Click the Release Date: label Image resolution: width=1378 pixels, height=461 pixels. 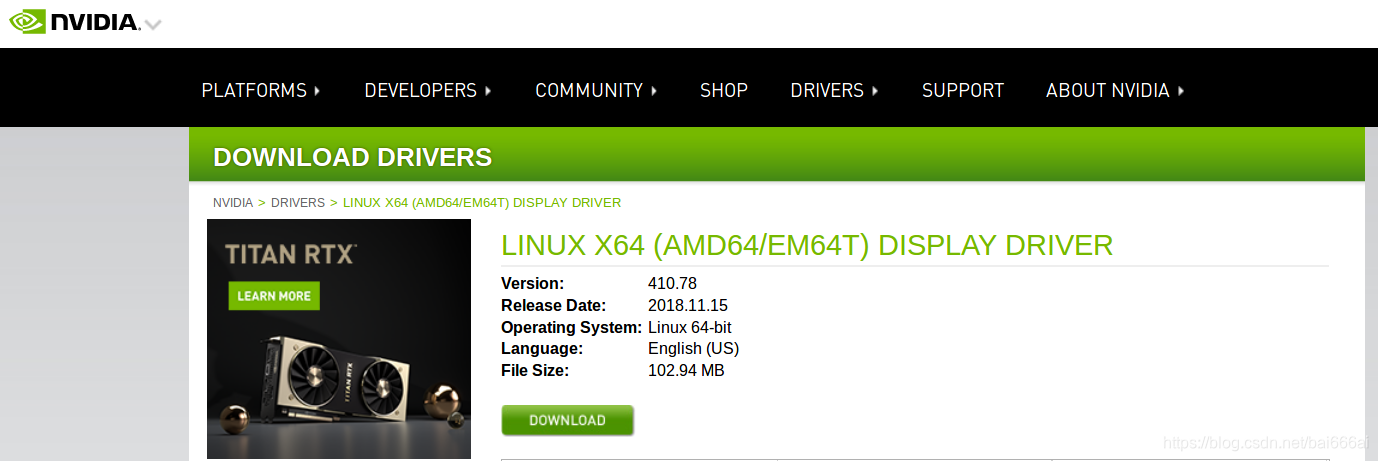(554, 306)
